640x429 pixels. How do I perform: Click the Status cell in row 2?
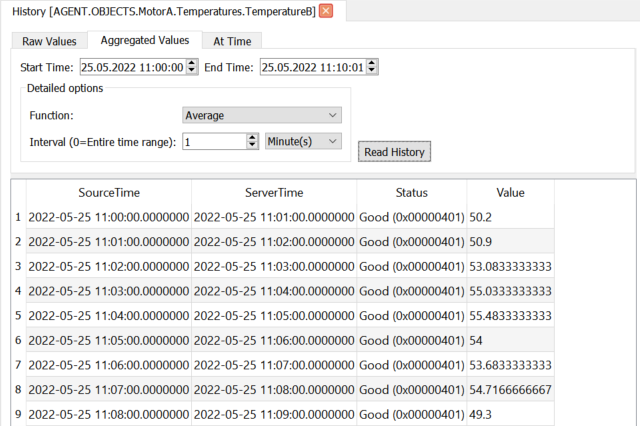click(411, 242)
